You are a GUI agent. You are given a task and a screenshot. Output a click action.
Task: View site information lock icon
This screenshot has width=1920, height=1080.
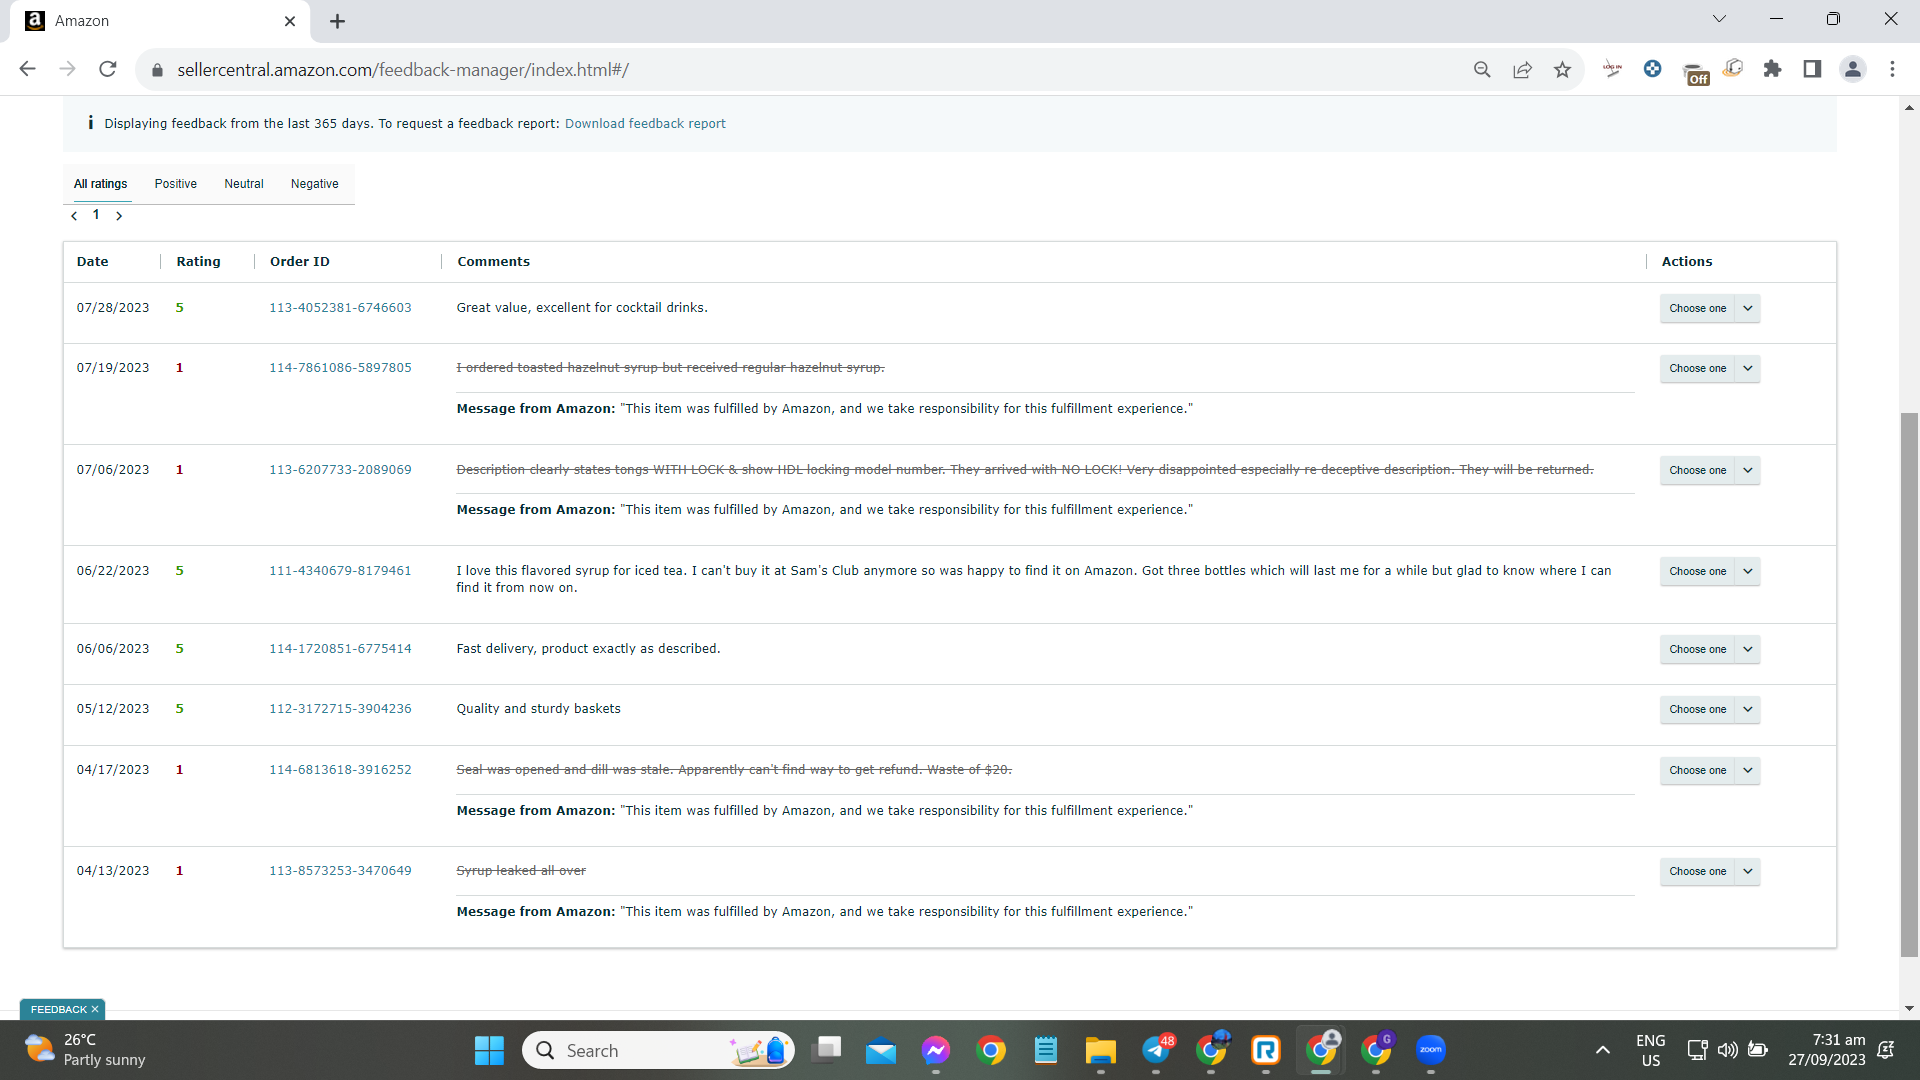156,70
